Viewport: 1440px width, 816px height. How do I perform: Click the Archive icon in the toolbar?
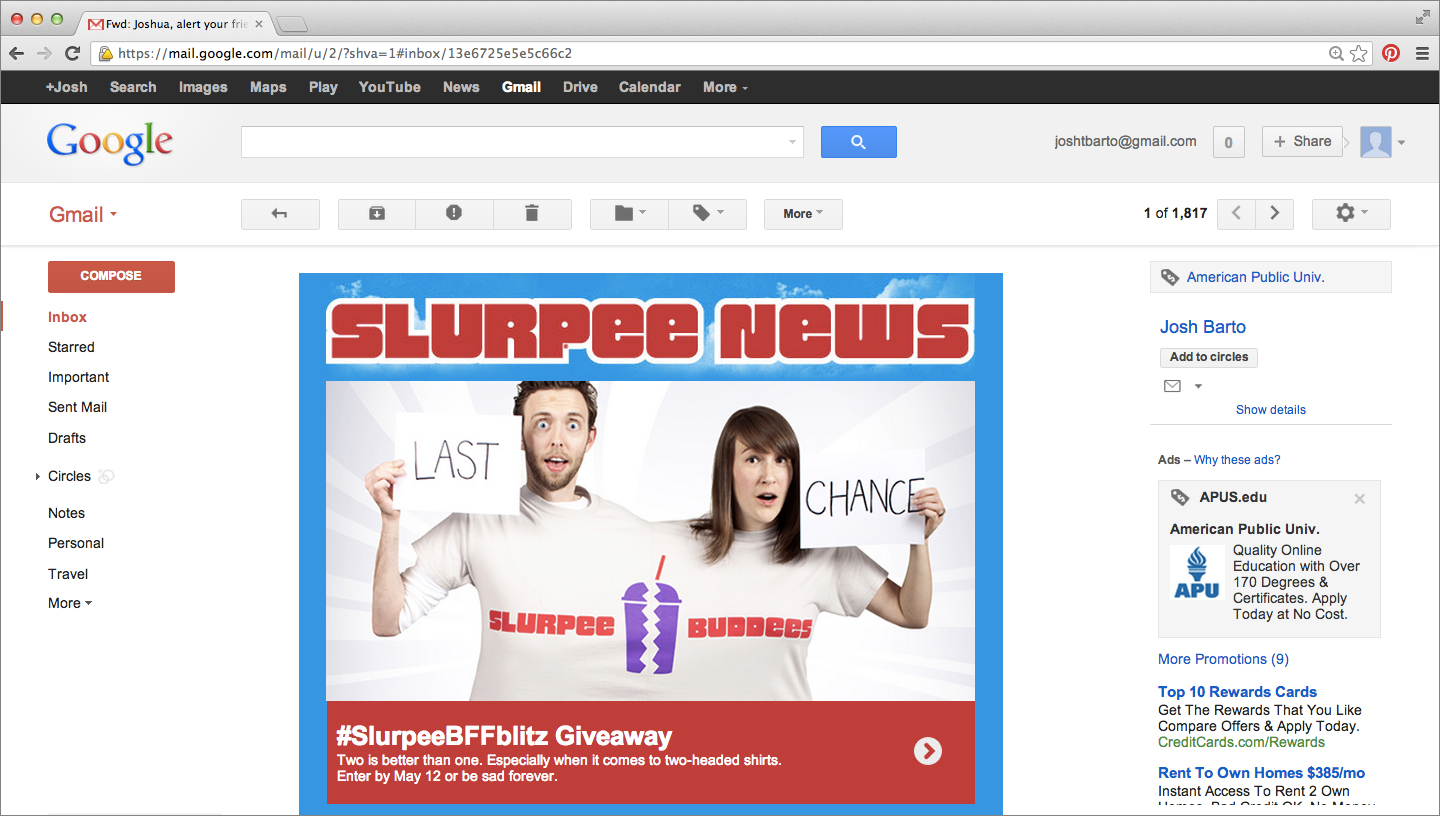pyautogui.click(x=377, y=214)
